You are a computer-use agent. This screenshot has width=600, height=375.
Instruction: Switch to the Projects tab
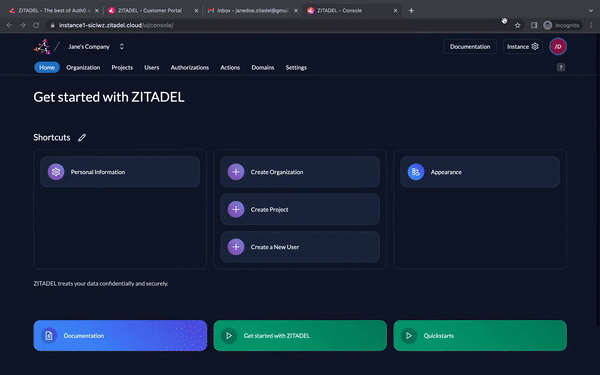tap(122, 67)
